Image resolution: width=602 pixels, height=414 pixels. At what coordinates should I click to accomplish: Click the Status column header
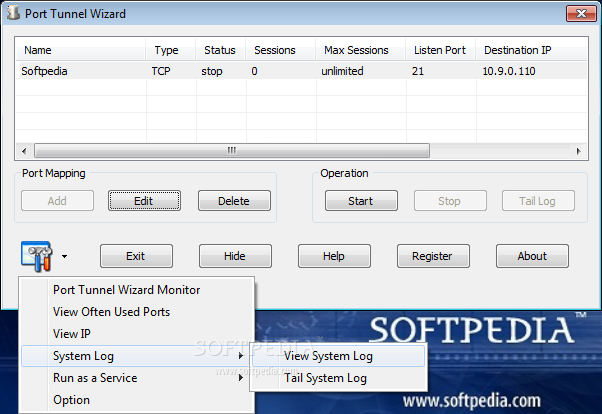click(x=221, y=50)
